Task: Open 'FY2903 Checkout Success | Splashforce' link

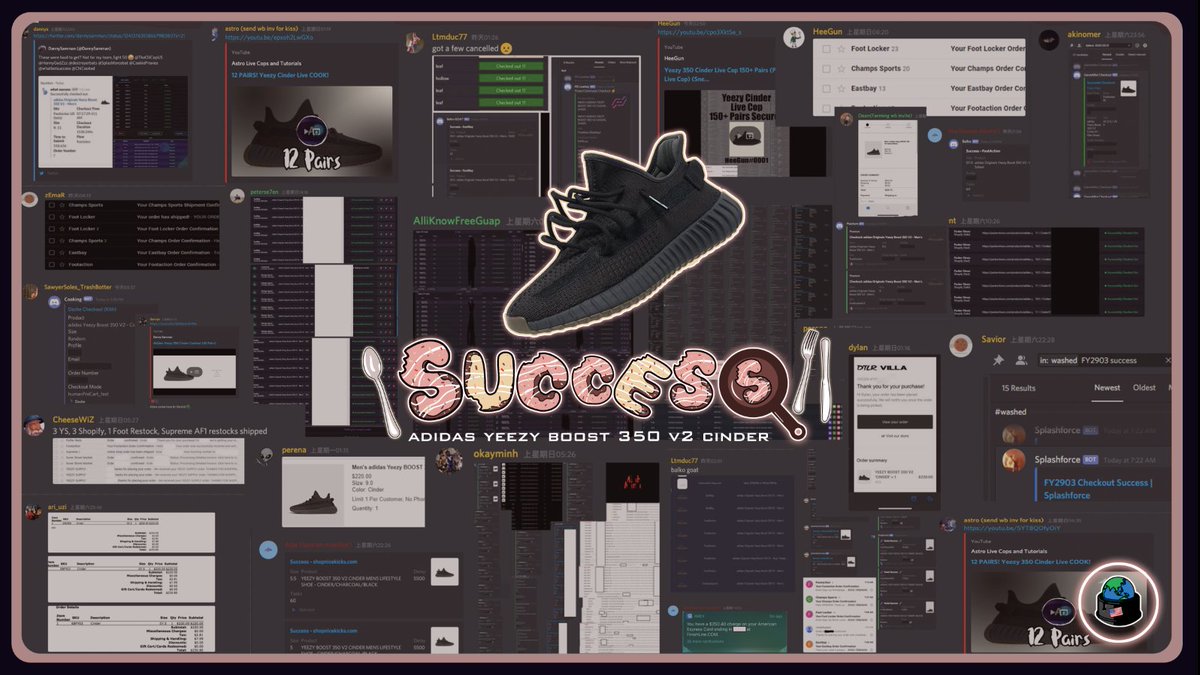Action: point(1098,489)
